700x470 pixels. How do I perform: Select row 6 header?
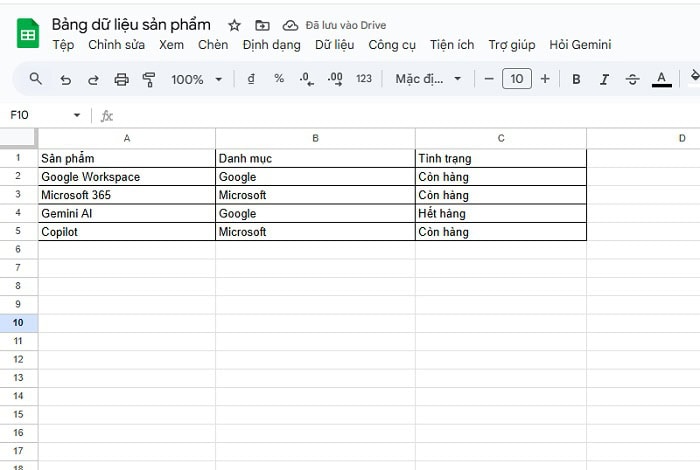click(18, 249)
